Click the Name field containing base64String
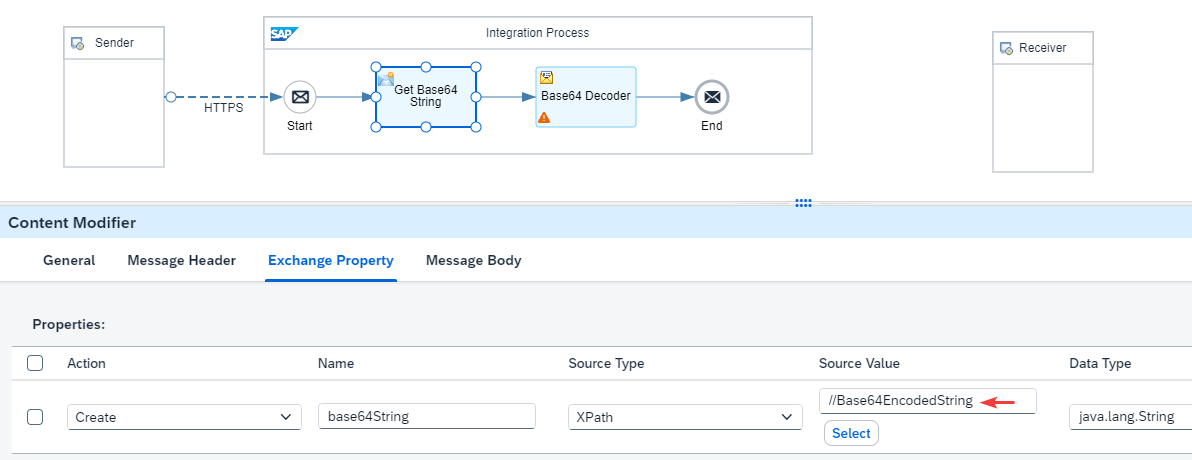Screen dimensions: 1192x460 pos(427,417)
